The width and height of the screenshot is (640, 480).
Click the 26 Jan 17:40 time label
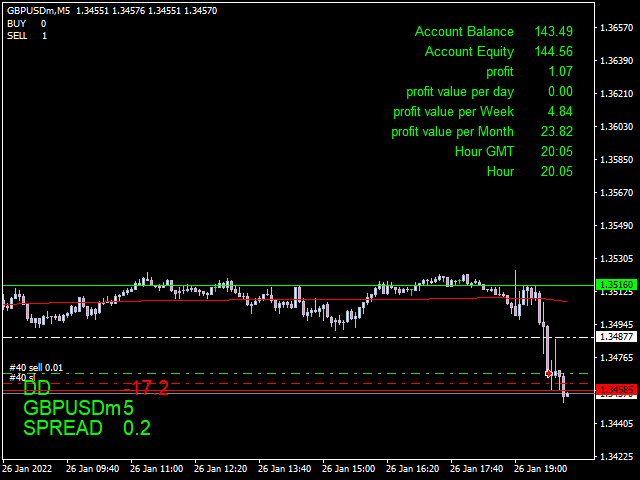pos(476,469)
